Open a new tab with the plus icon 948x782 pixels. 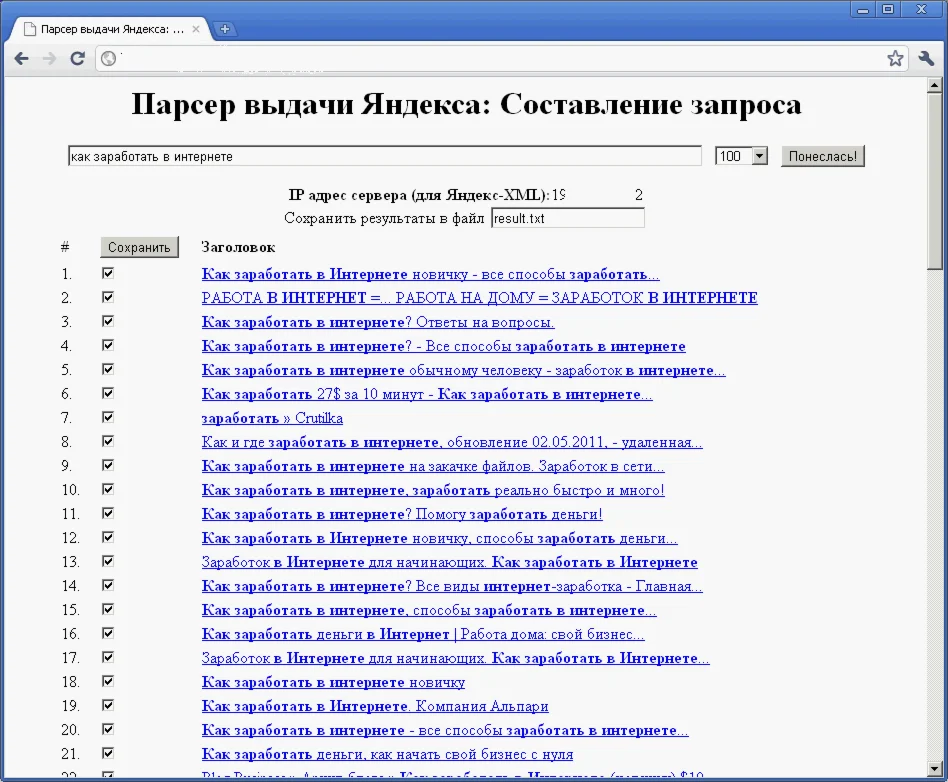[x=226, y=29]
